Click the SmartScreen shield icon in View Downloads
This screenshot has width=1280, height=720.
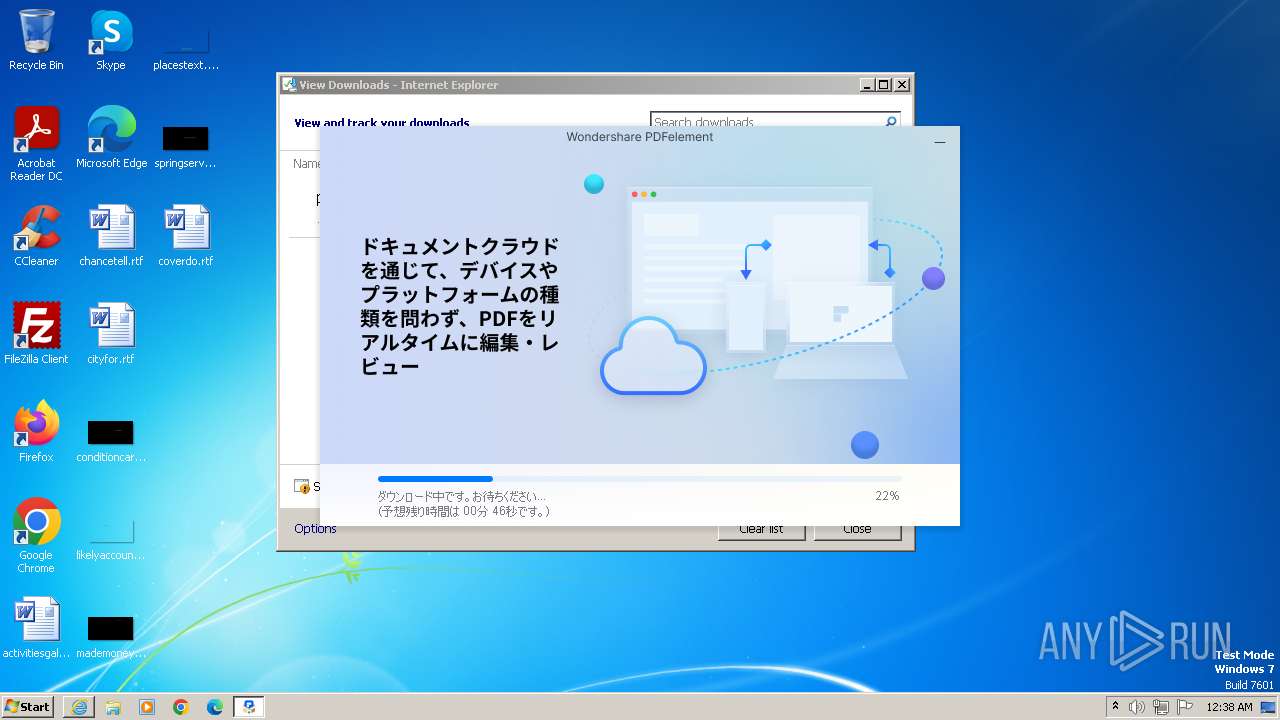302,487
